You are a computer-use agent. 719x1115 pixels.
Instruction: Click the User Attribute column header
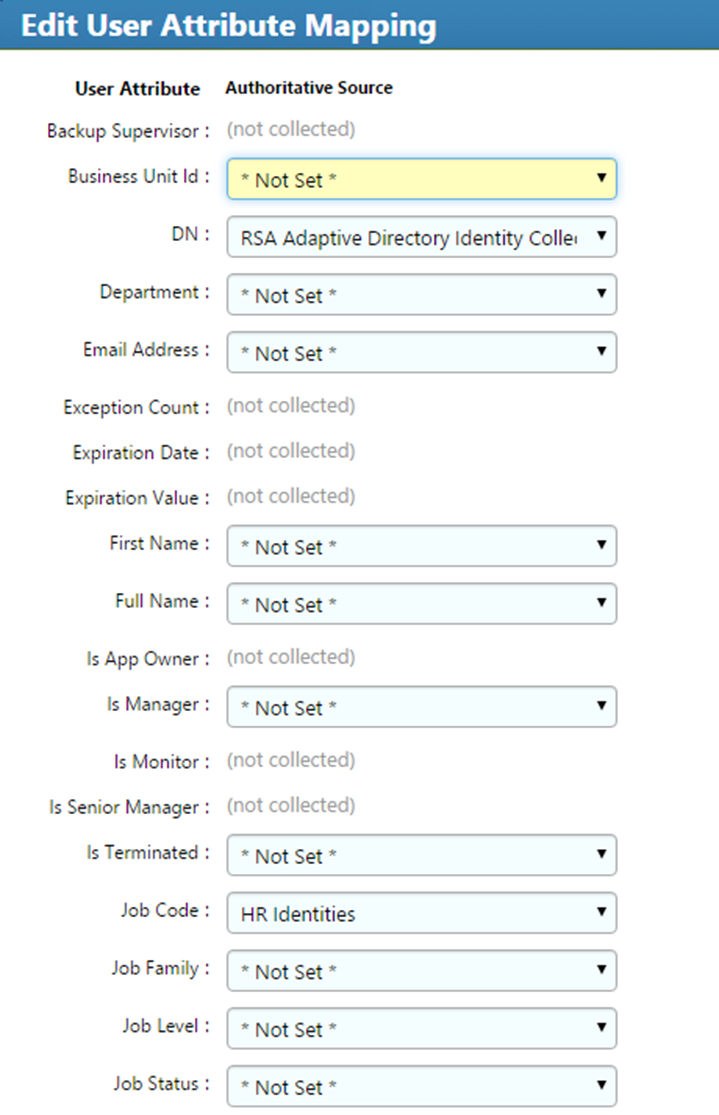click(x=137, y=89)
